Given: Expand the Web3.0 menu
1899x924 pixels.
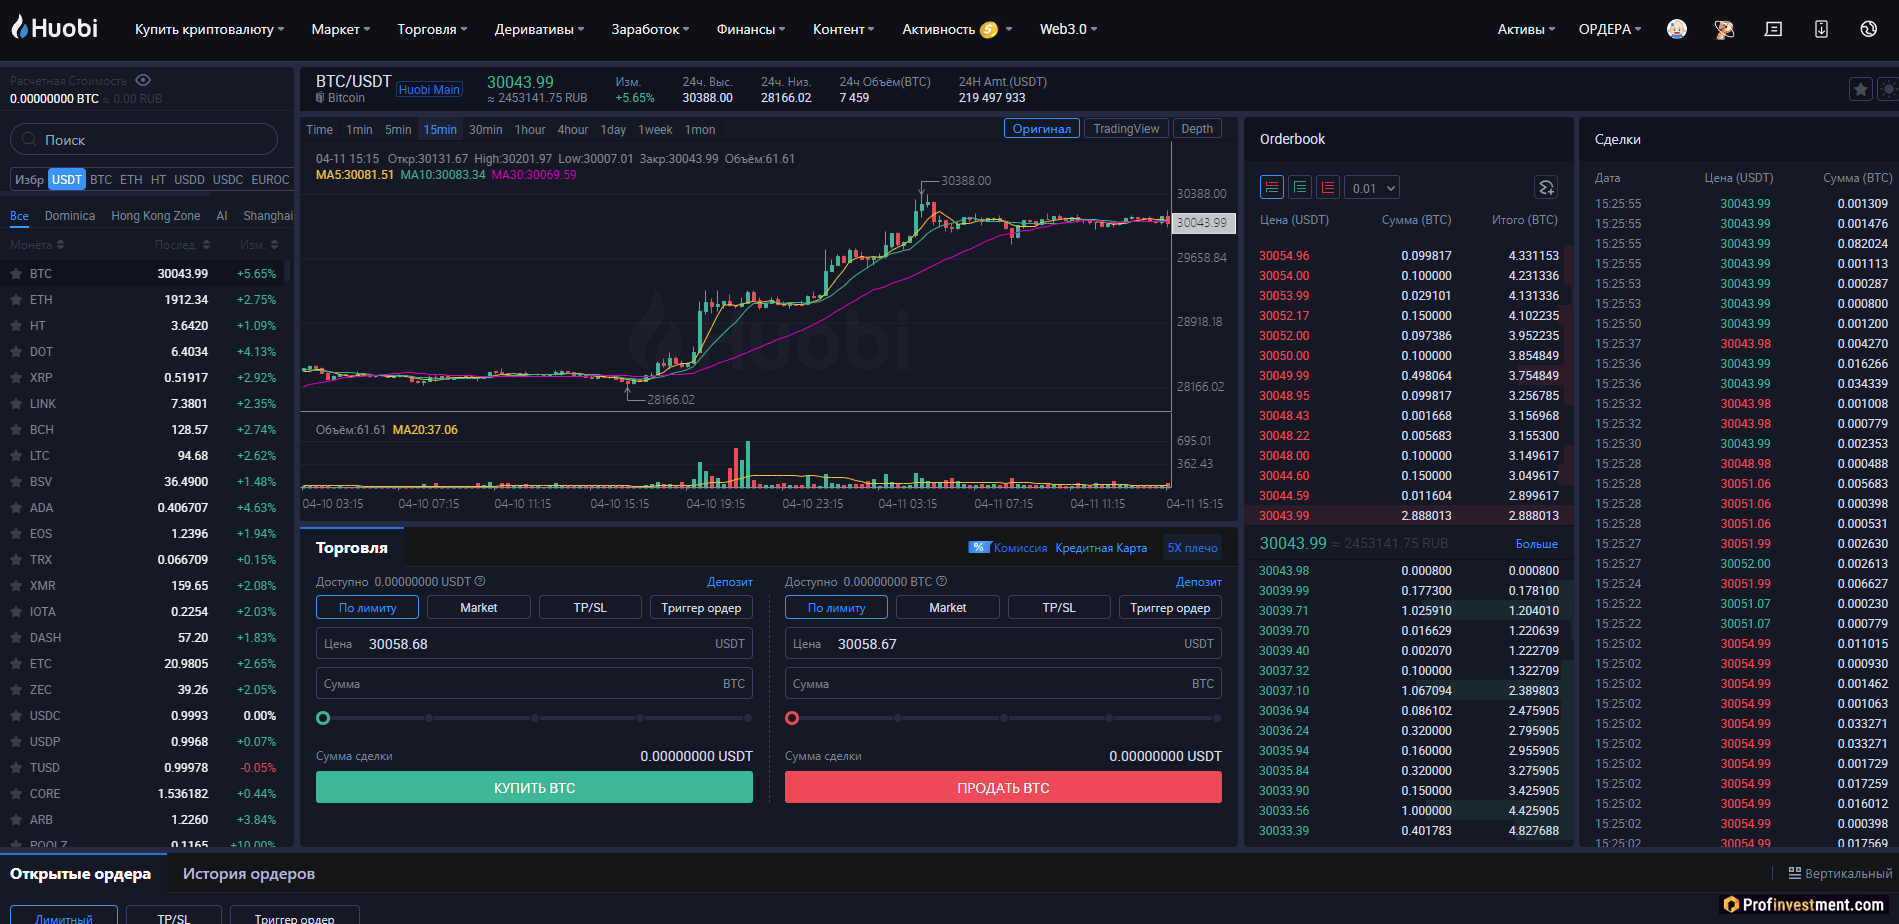Looking at the screenshot, I should pos(1068,29).
